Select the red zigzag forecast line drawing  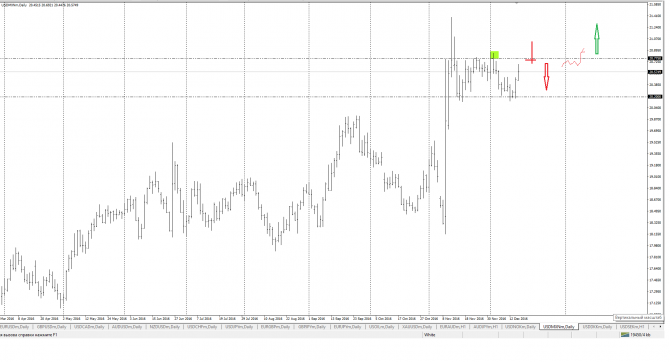(573, 59)
